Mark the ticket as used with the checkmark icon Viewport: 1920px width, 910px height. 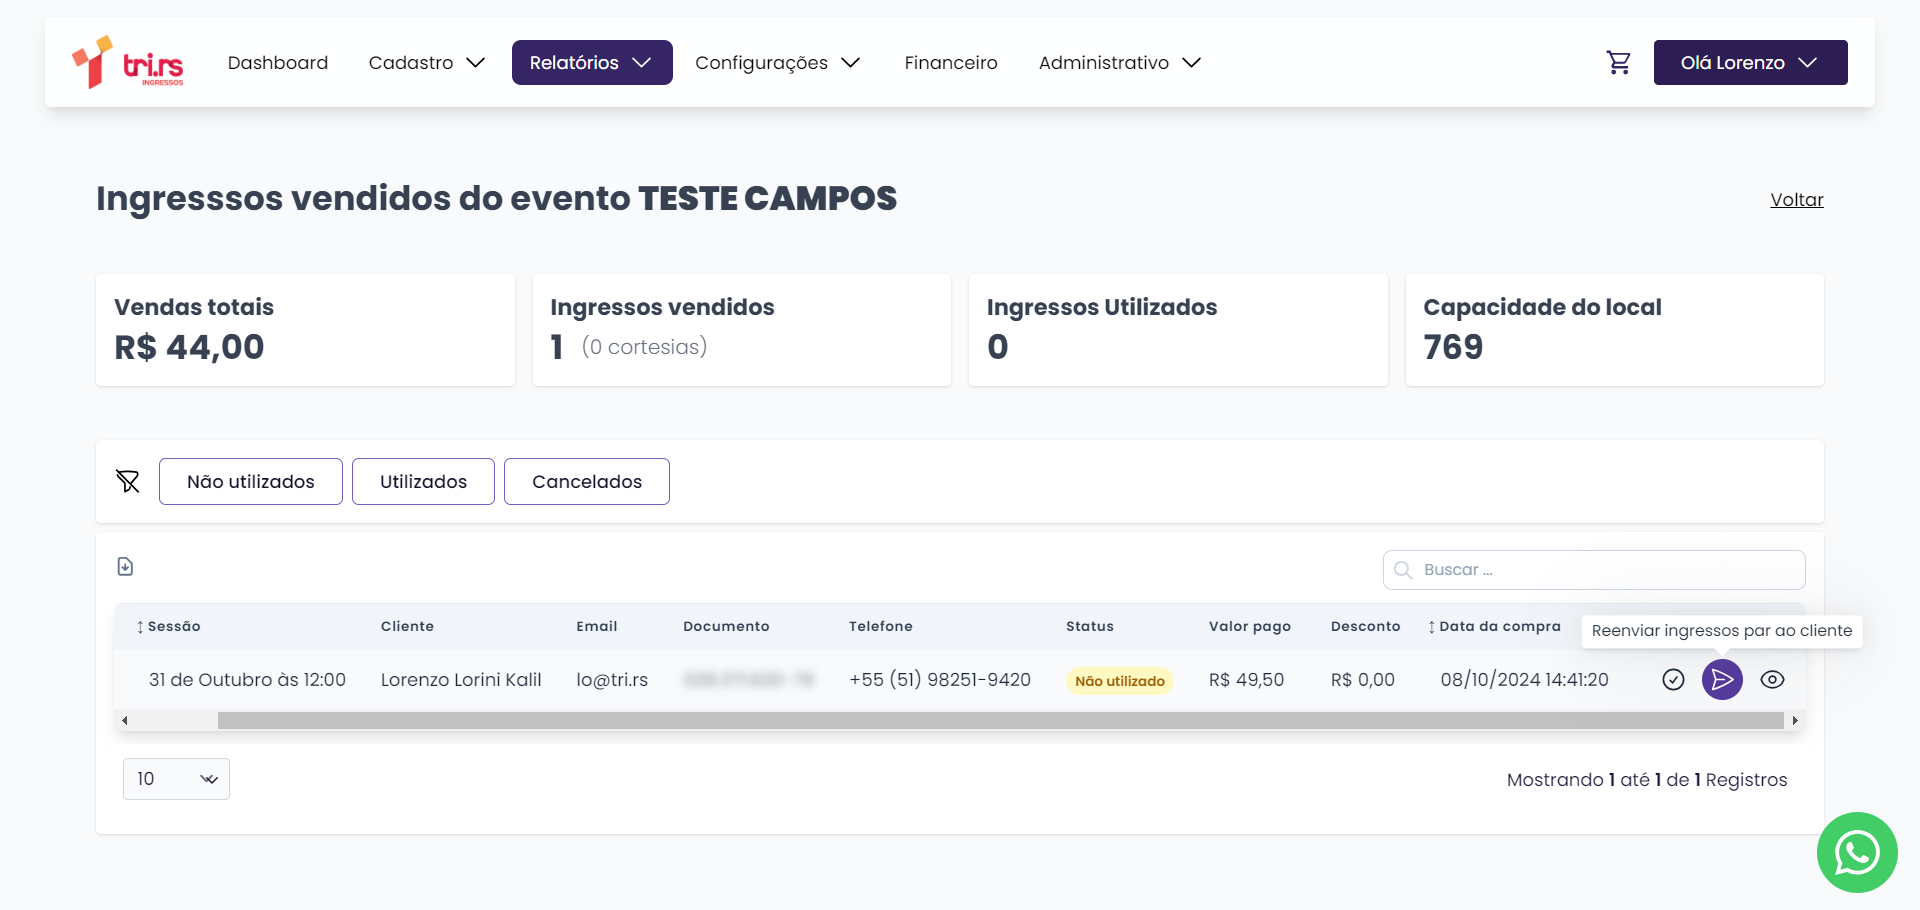(x=1673, y=680)
